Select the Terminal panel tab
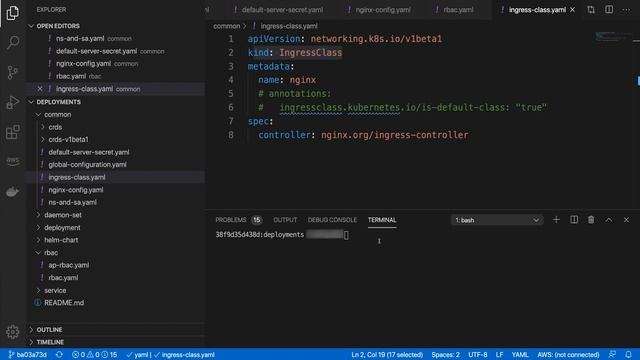This screenshot has height=360, width=640. tap(382, 220)
